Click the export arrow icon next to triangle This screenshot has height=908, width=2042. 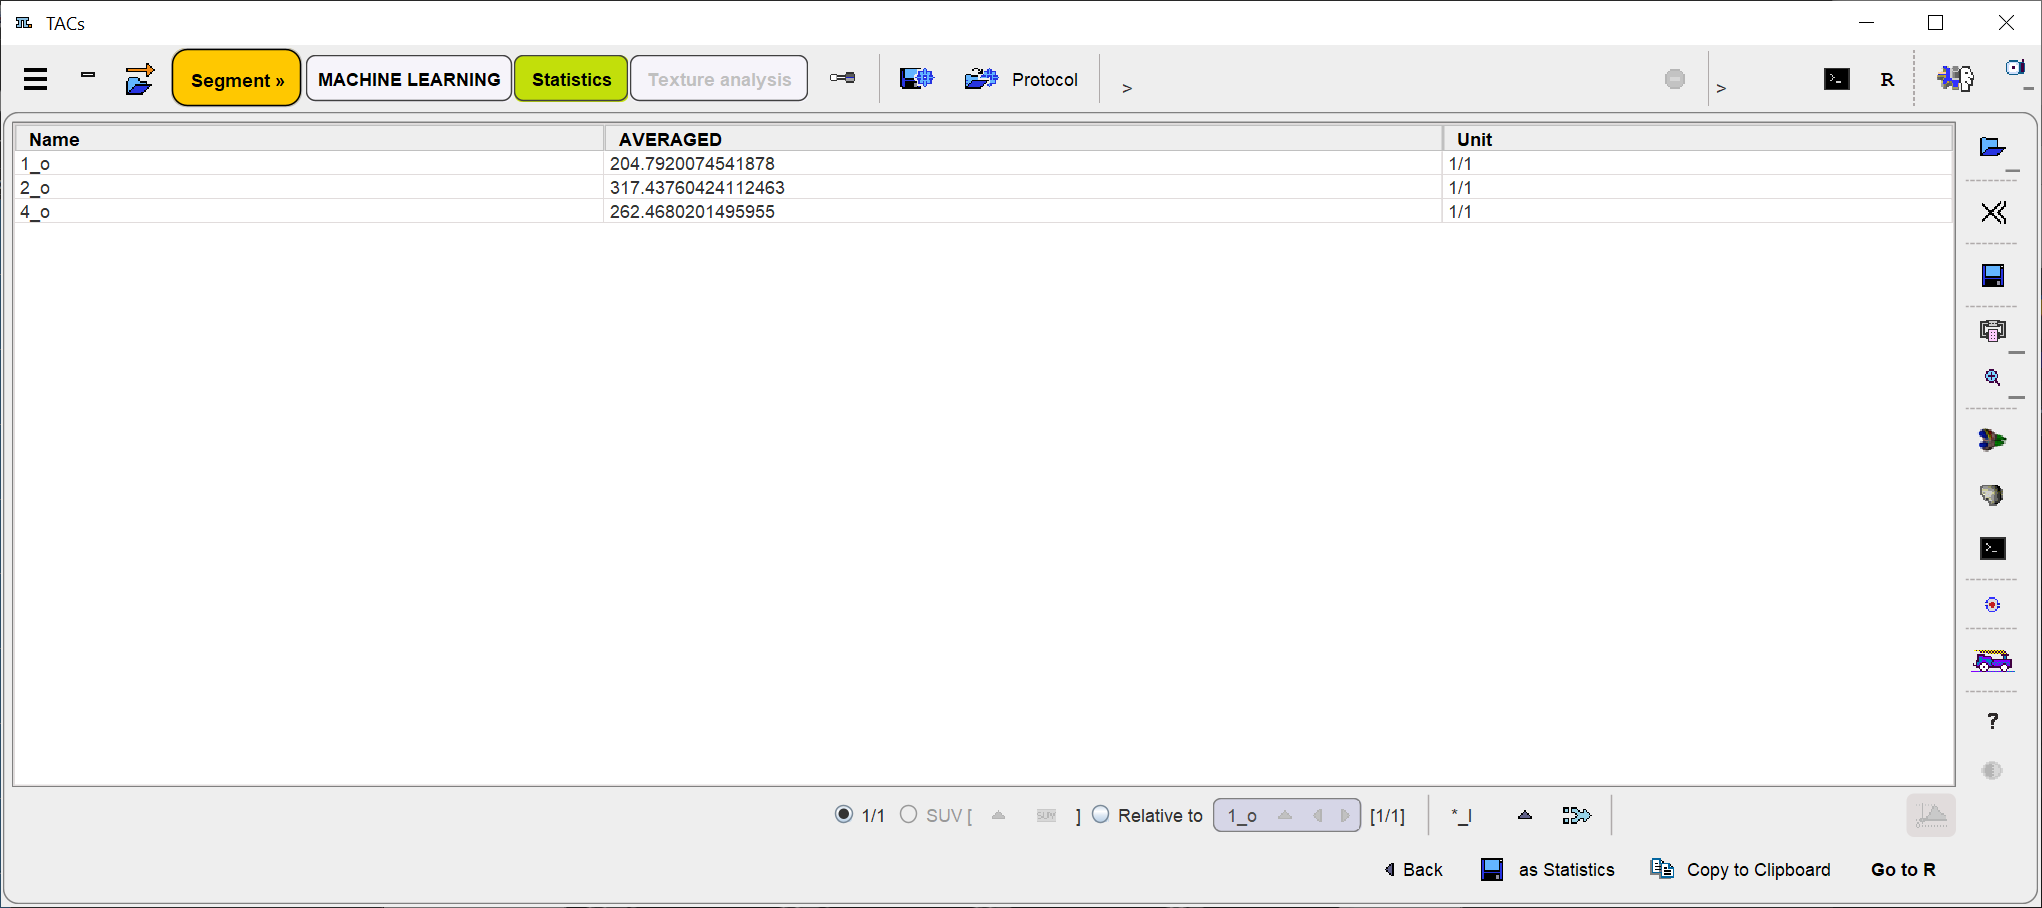click(1576, 816)
